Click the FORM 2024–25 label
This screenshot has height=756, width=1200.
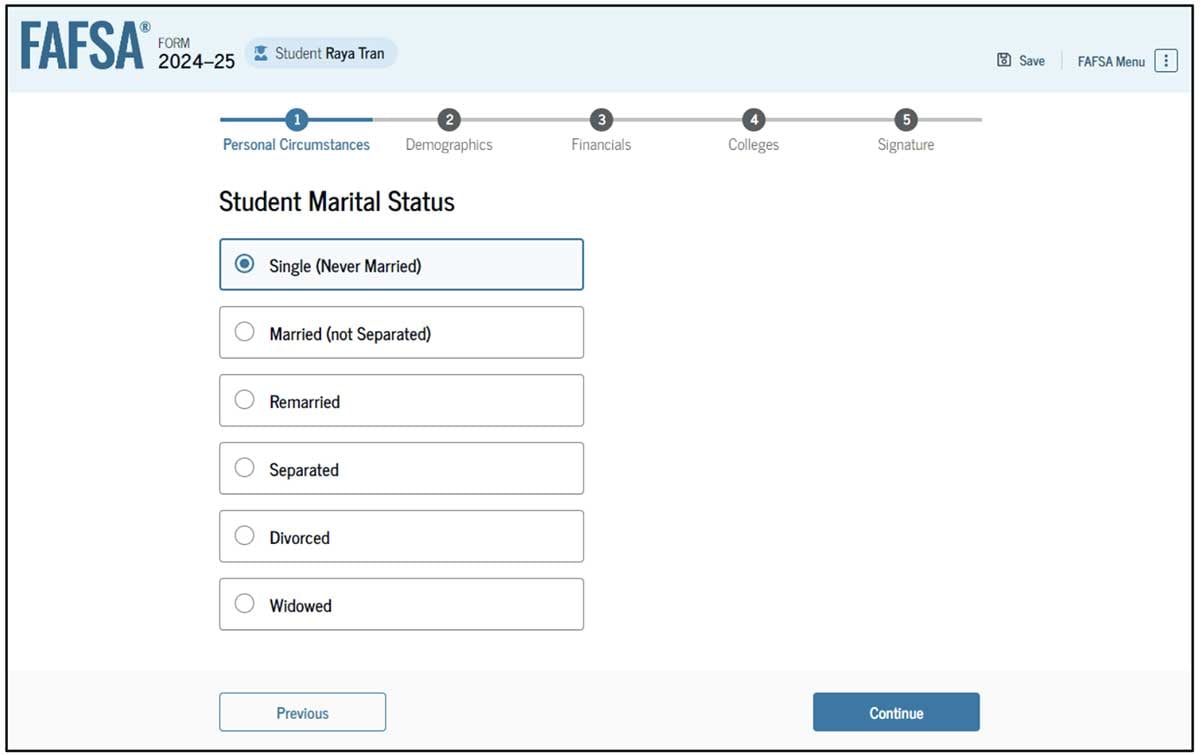point(197,54)
